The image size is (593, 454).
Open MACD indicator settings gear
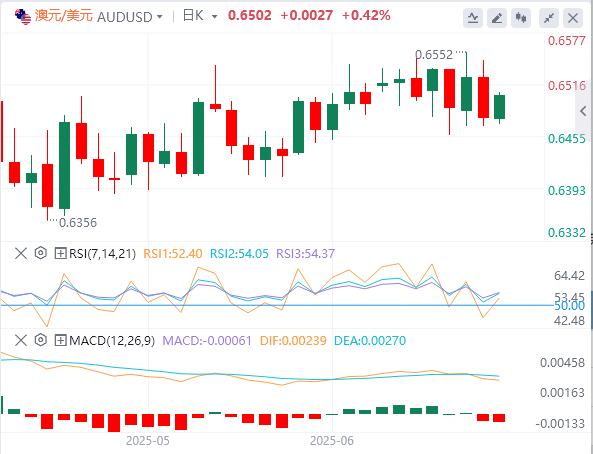tap(40, 340)
